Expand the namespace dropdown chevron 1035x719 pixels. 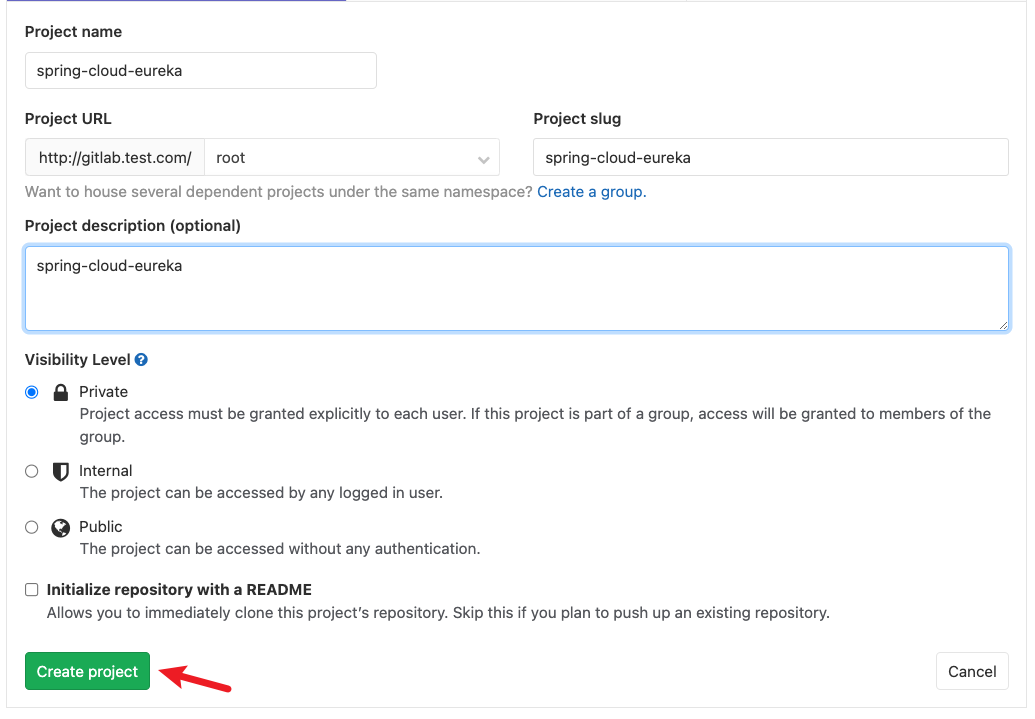point(484,160)
